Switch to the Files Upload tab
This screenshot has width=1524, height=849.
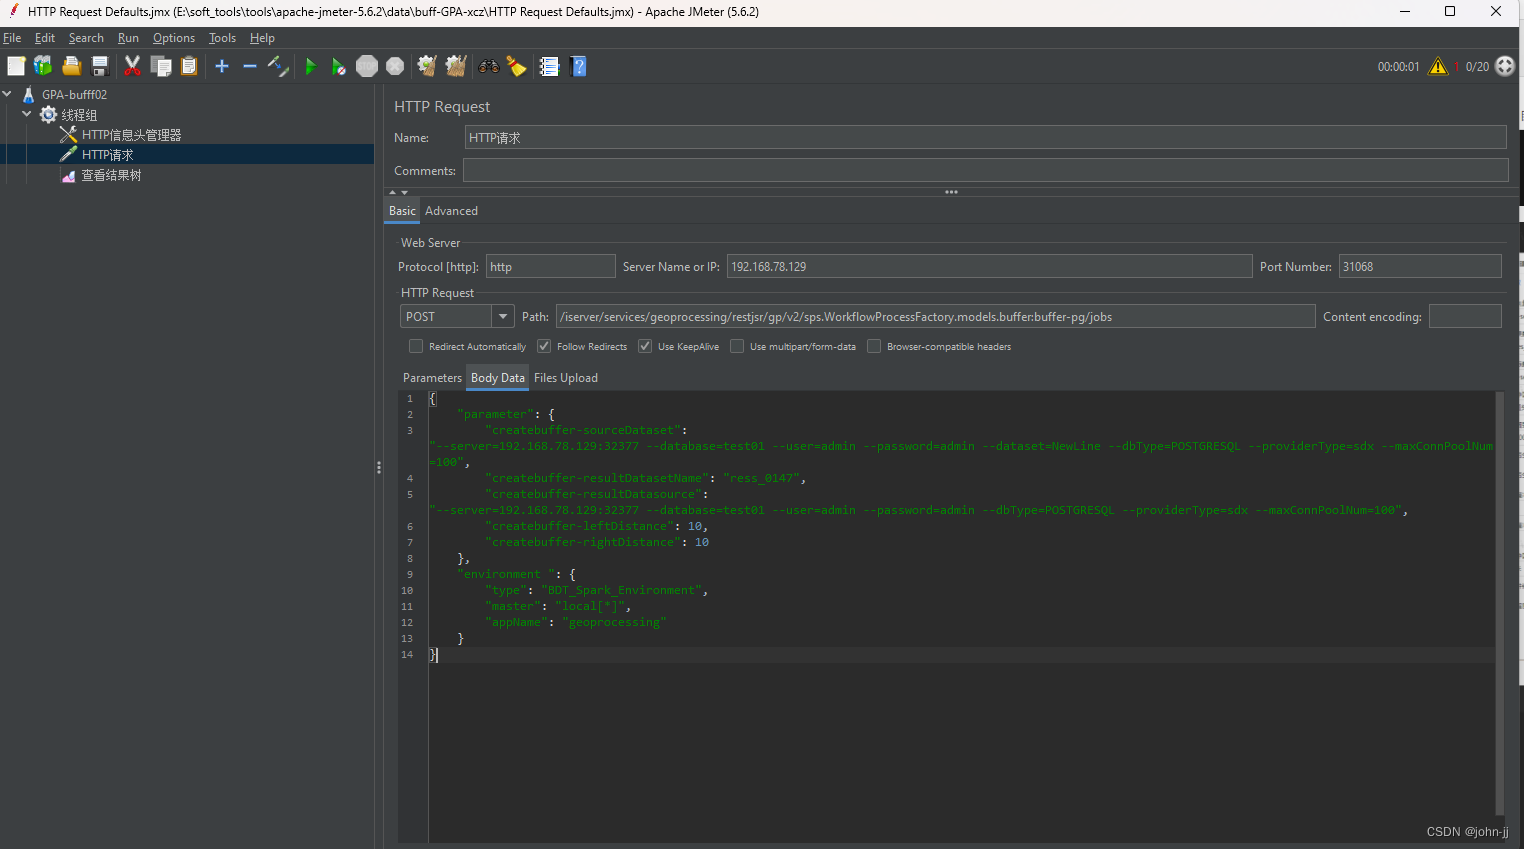coord(566,378)
